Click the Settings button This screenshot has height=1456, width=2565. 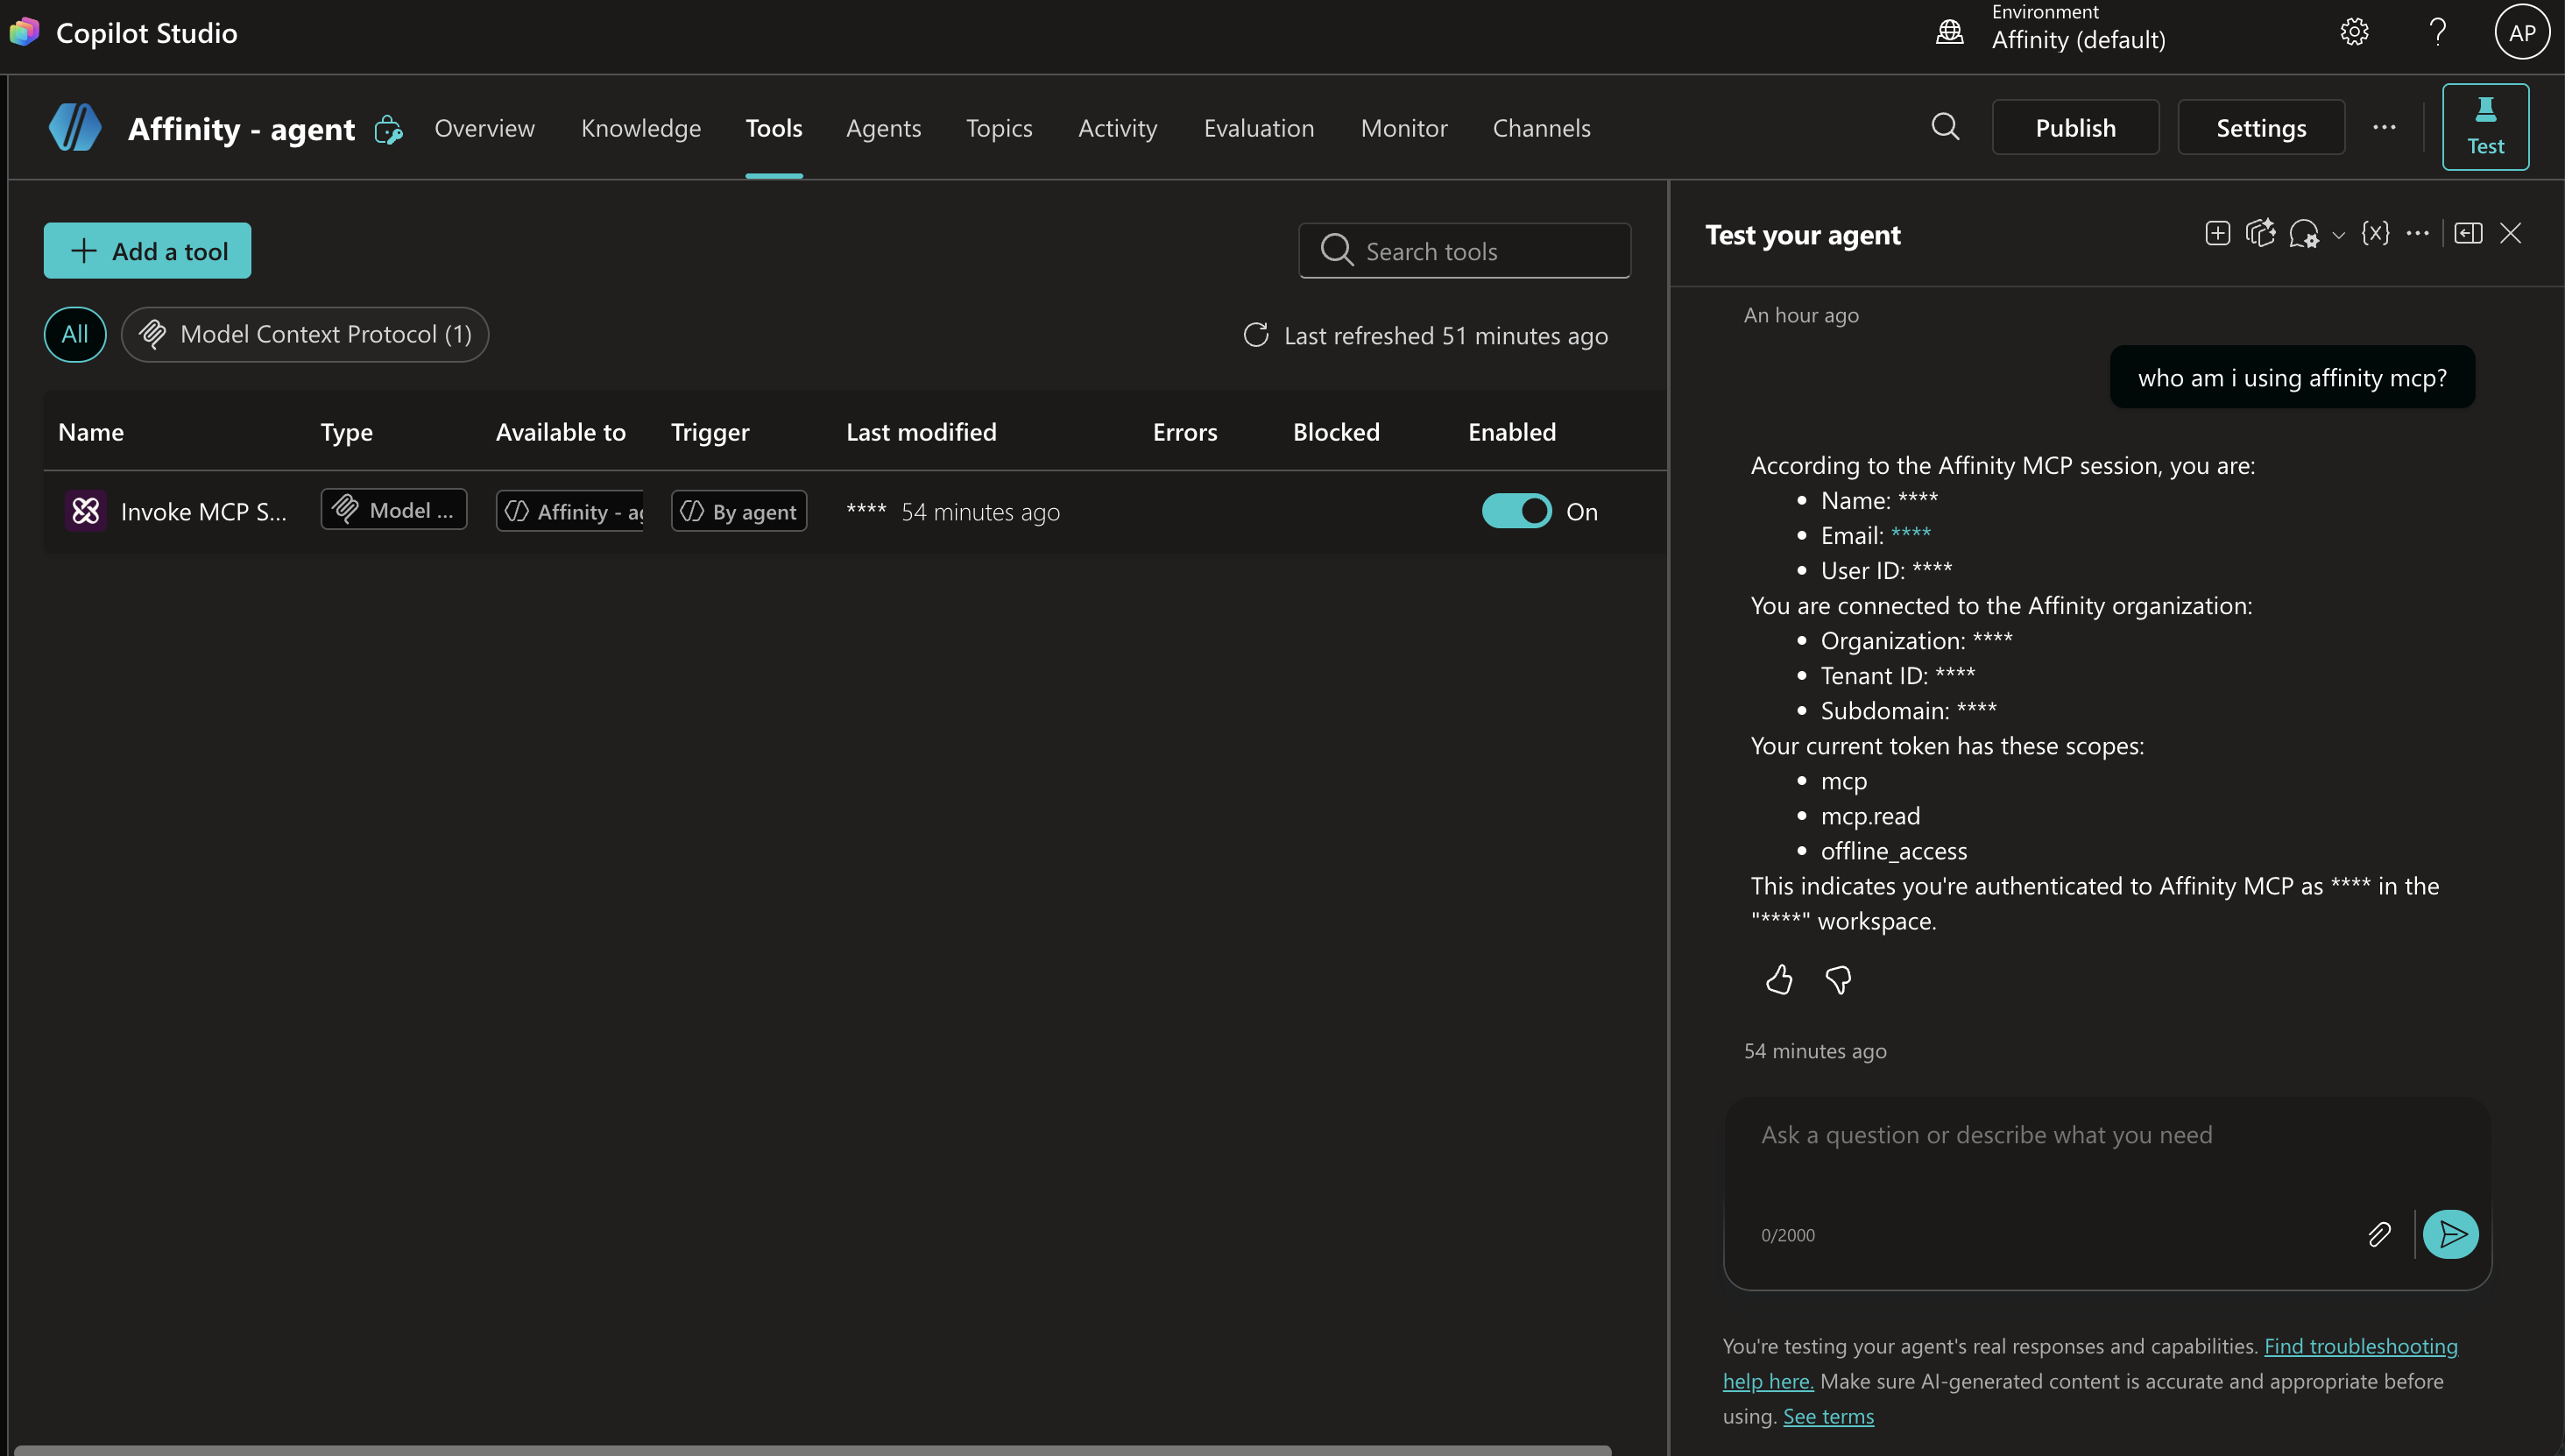tap(2261, 127)
